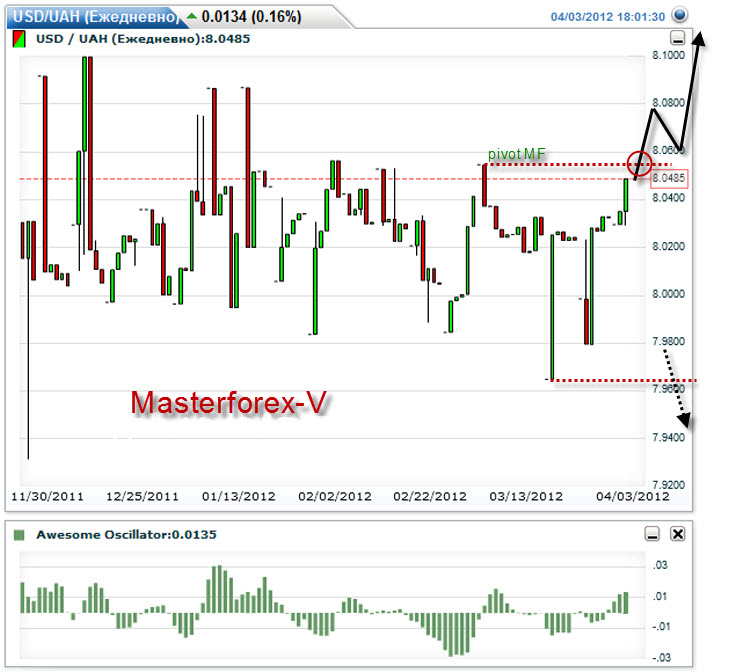The height and width of the screenshot is (672, 746).
Task: Click the .01 oscillator axis label
Action: (661, 596)
